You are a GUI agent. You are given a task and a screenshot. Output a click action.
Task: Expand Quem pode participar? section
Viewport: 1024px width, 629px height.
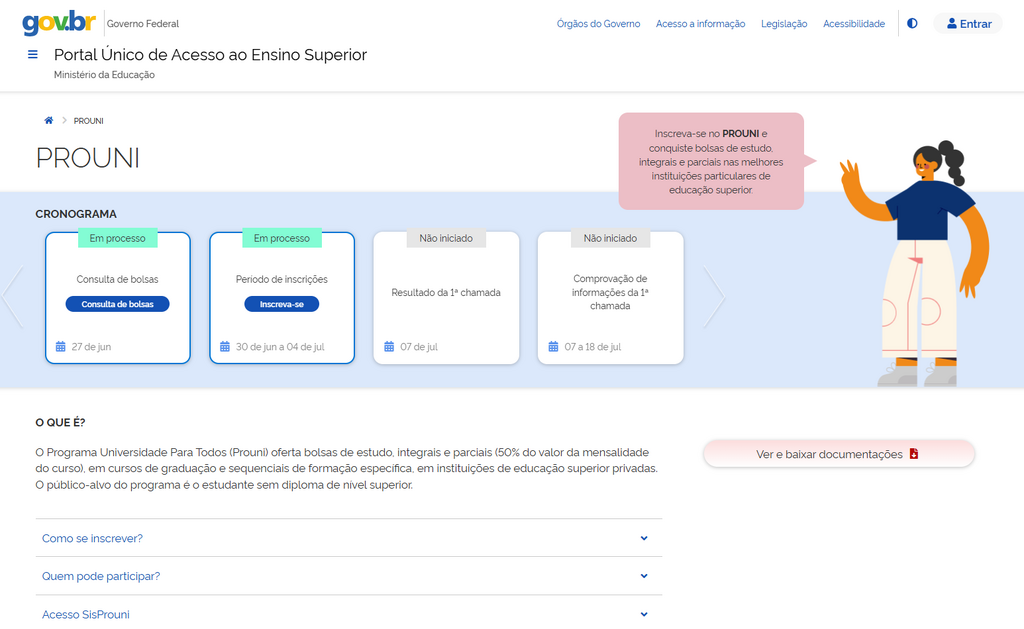coord(349,576)
